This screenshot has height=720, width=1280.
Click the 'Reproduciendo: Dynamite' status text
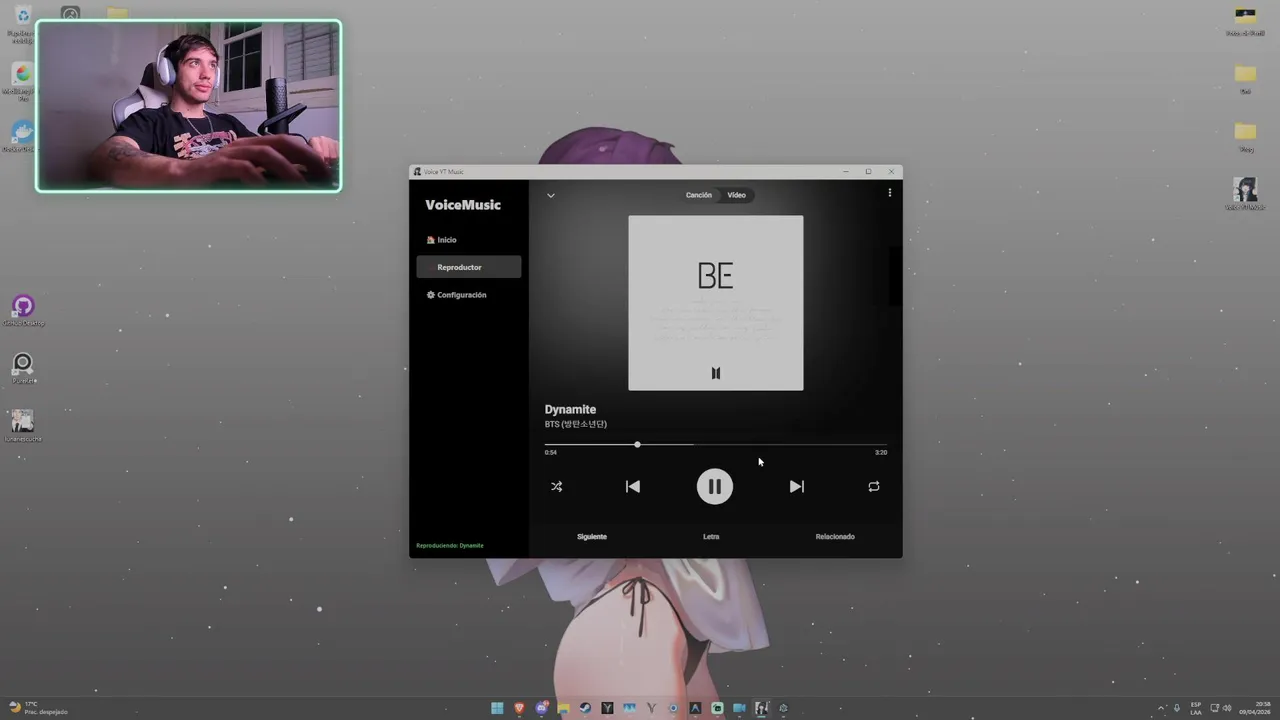[450, 546]
